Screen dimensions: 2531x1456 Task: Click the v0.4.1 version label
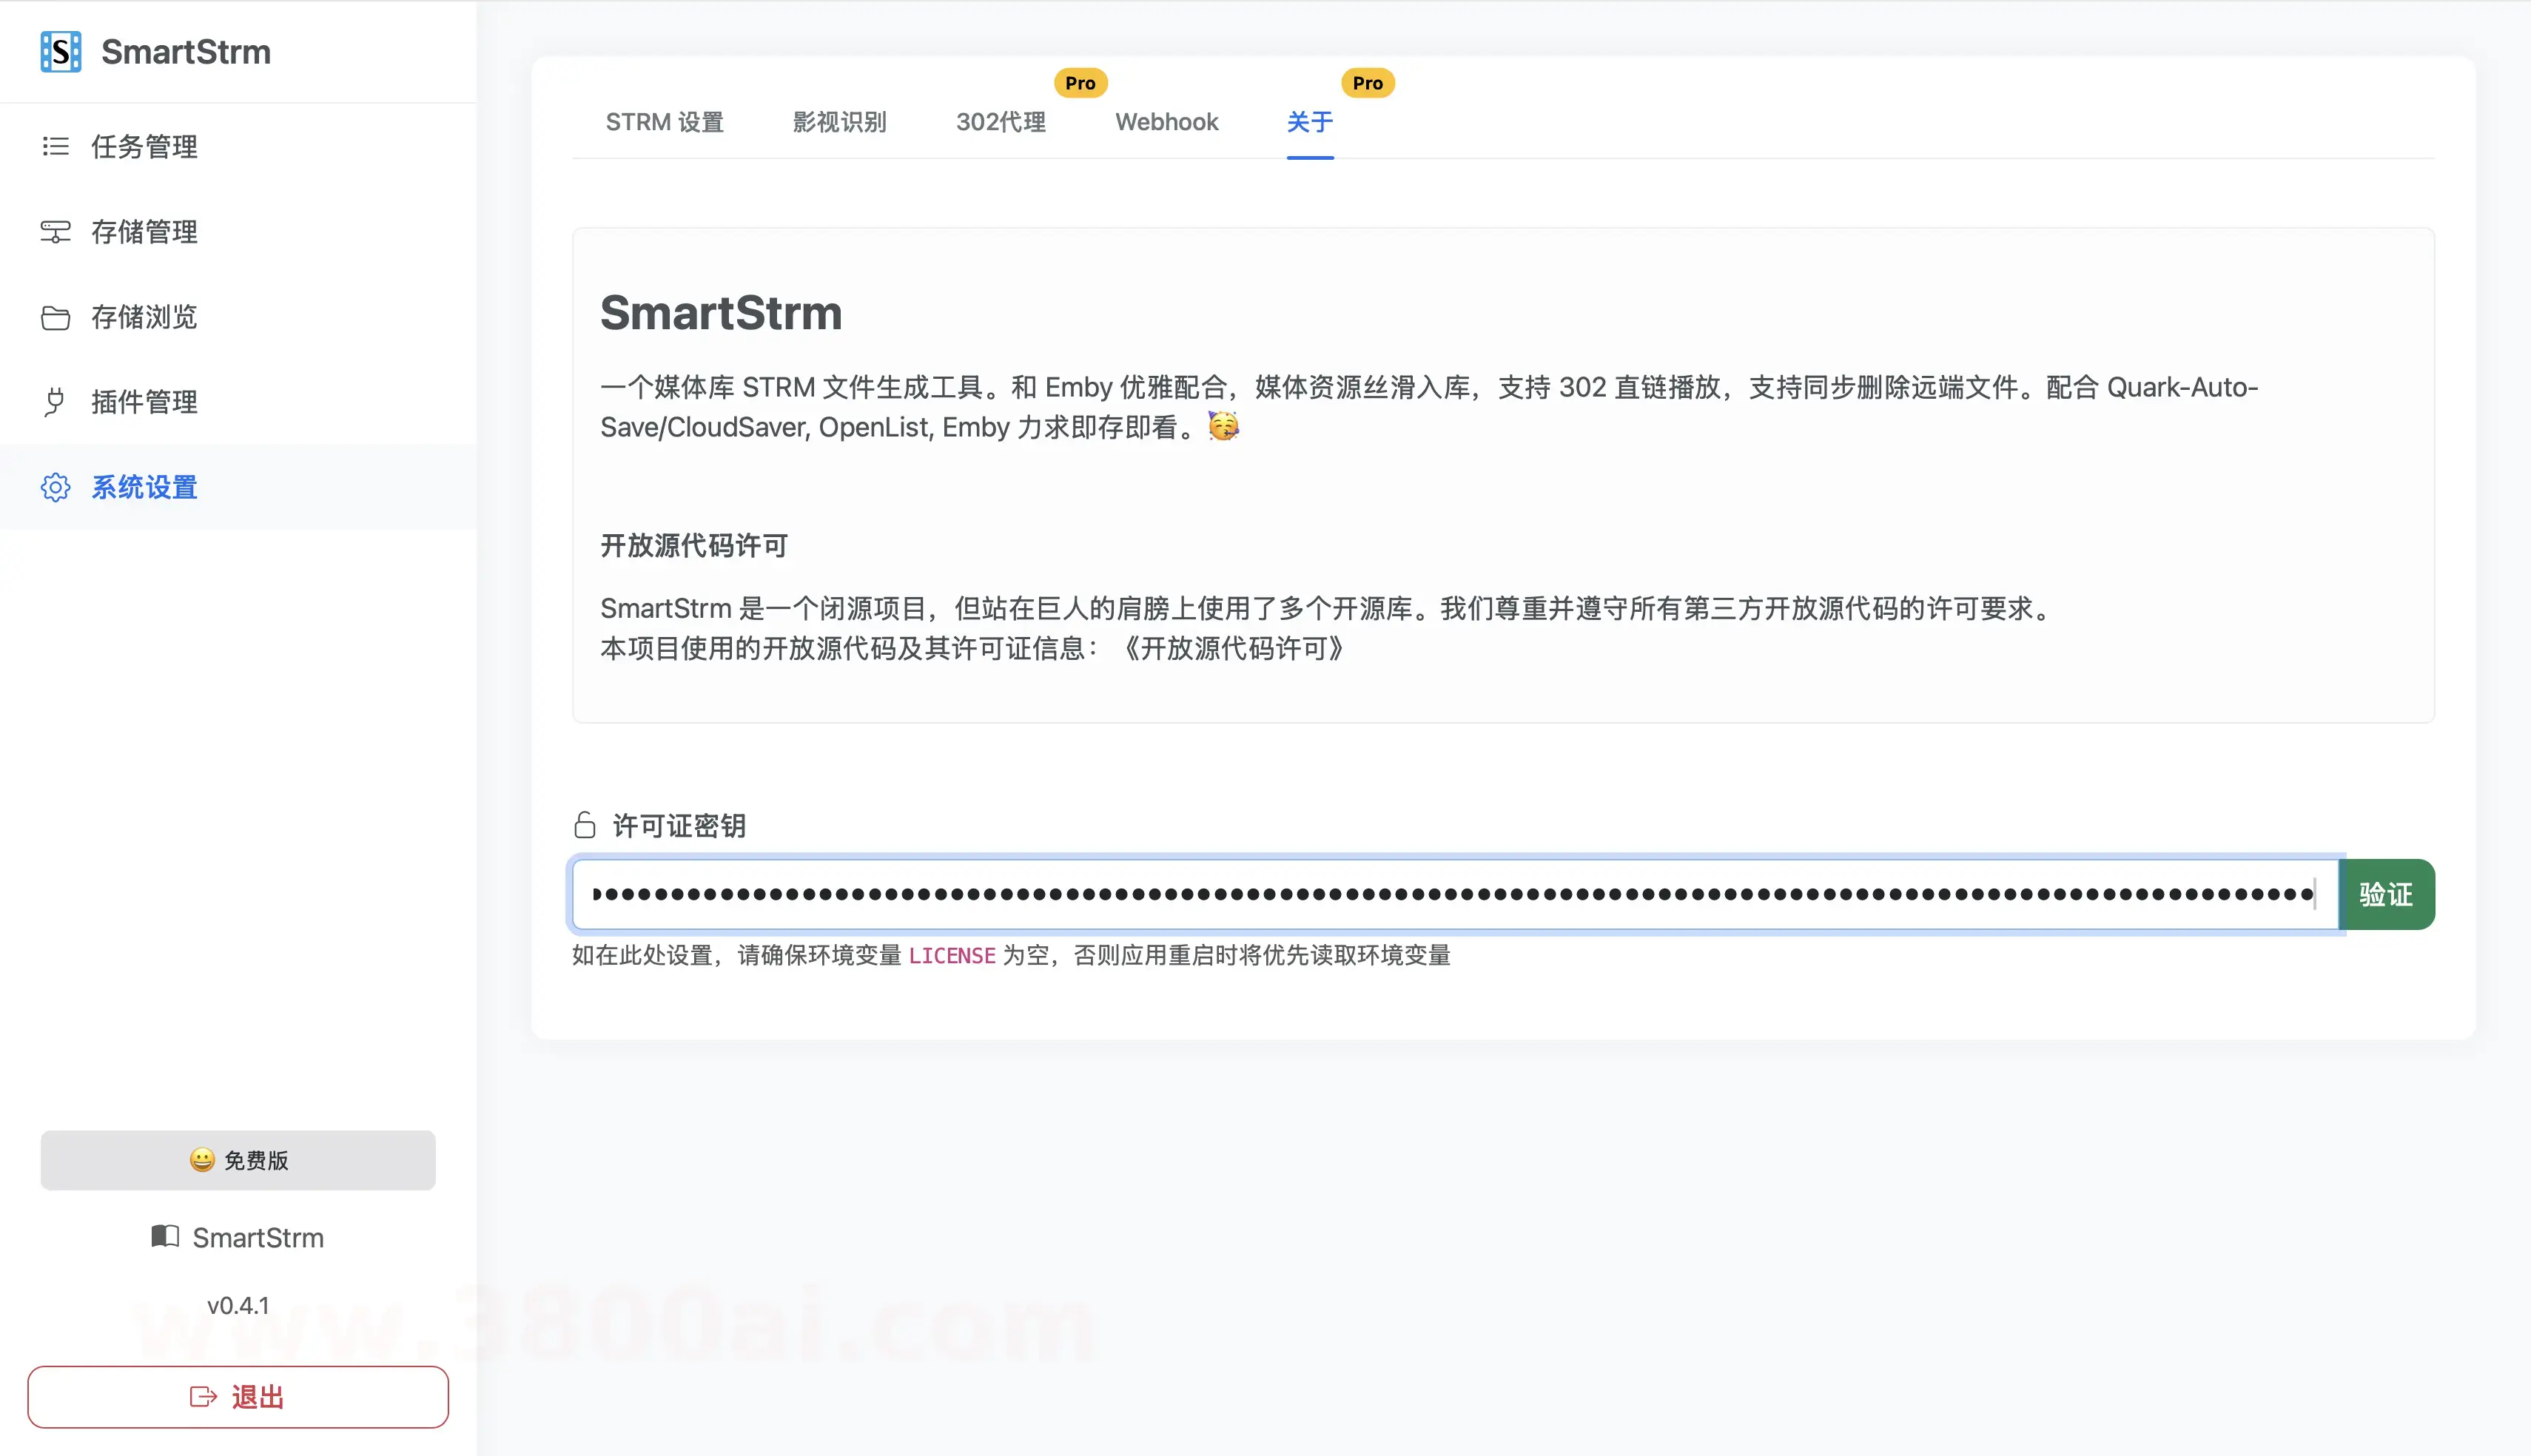(238, 1306)
